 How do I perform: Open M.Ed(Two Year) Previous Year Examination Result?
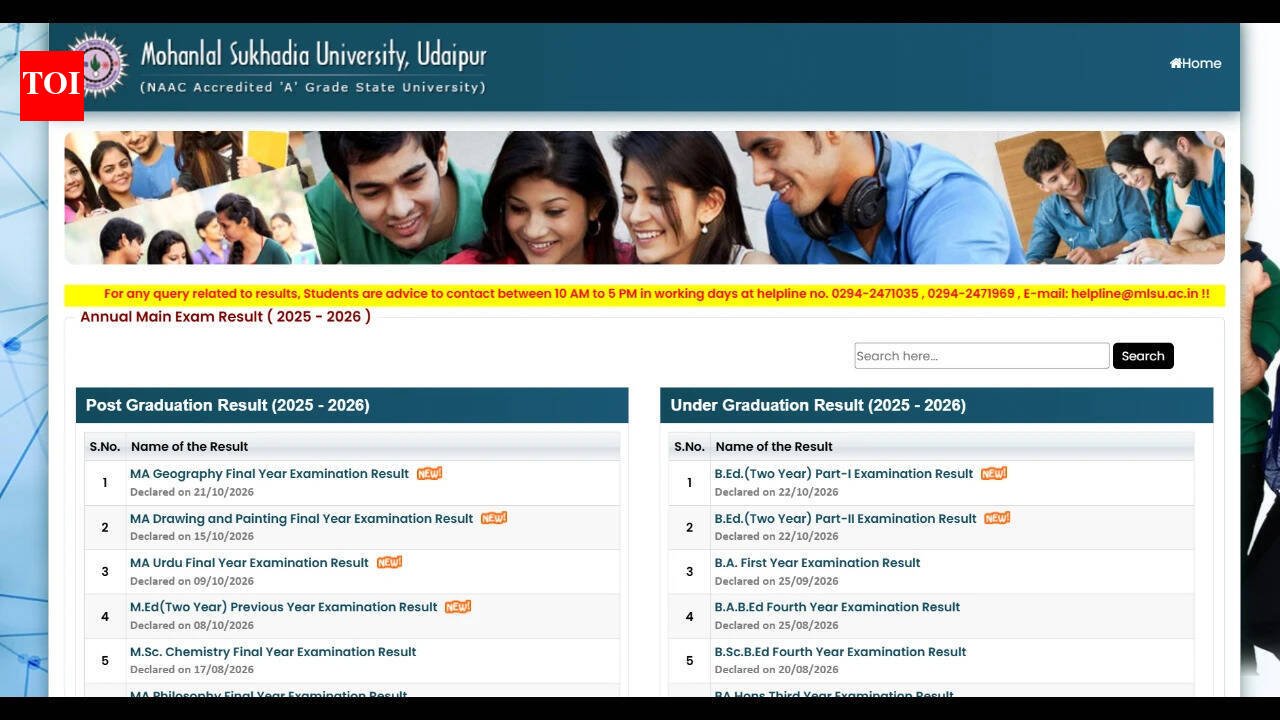coord(283,607)
